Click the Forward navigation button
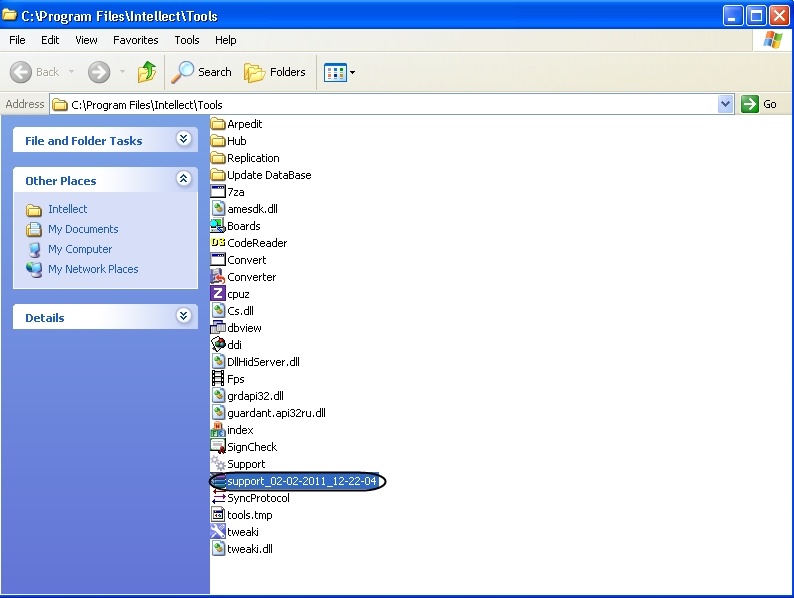This screenshot has width=794, height=598. (99, 72)
